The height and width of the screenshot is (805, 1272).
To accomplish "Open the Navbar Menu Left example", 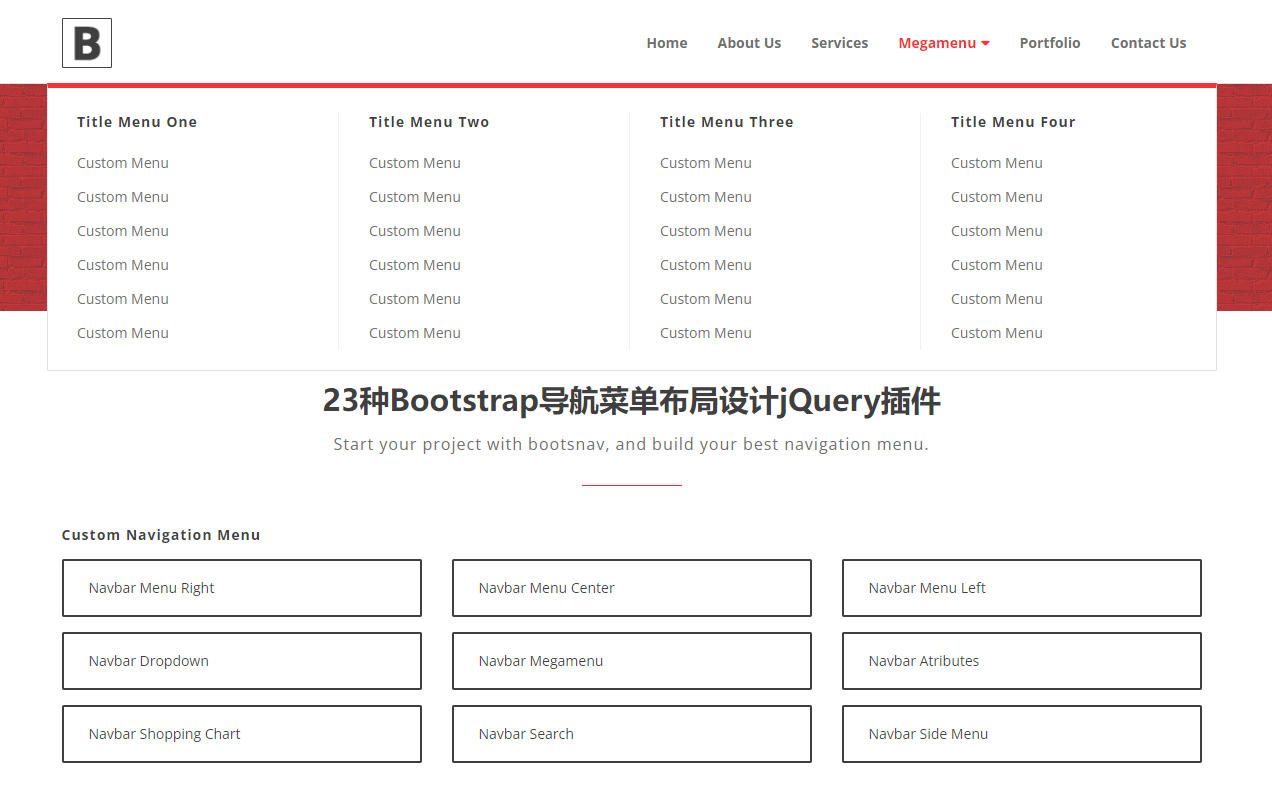I will [x=1022, y=588].
